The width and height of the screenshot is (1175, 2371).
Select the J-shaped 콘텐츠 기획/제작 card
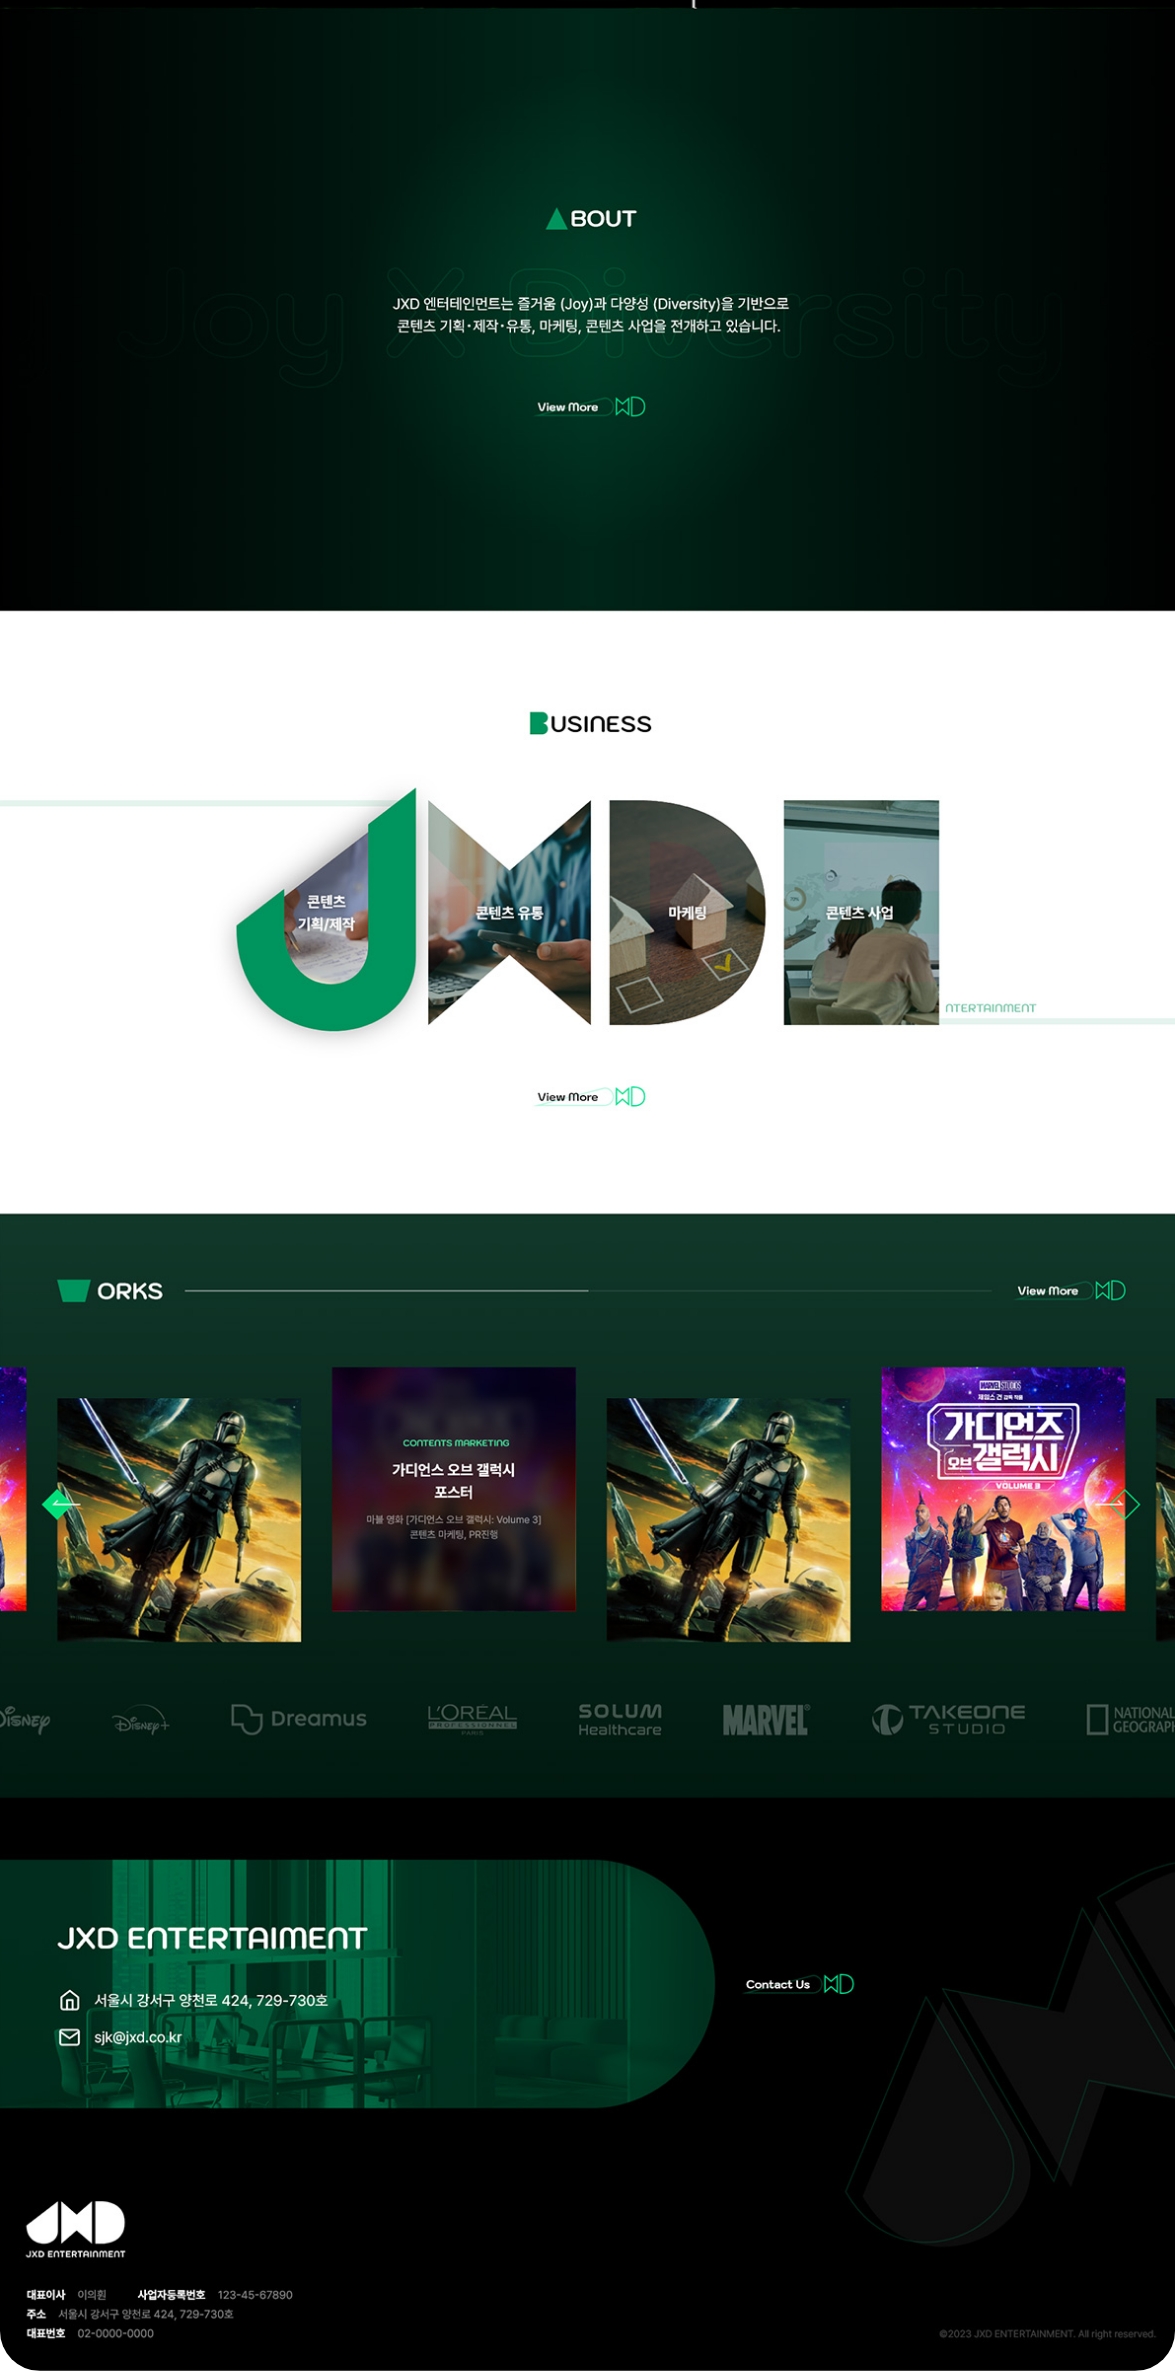coord(327,912)
